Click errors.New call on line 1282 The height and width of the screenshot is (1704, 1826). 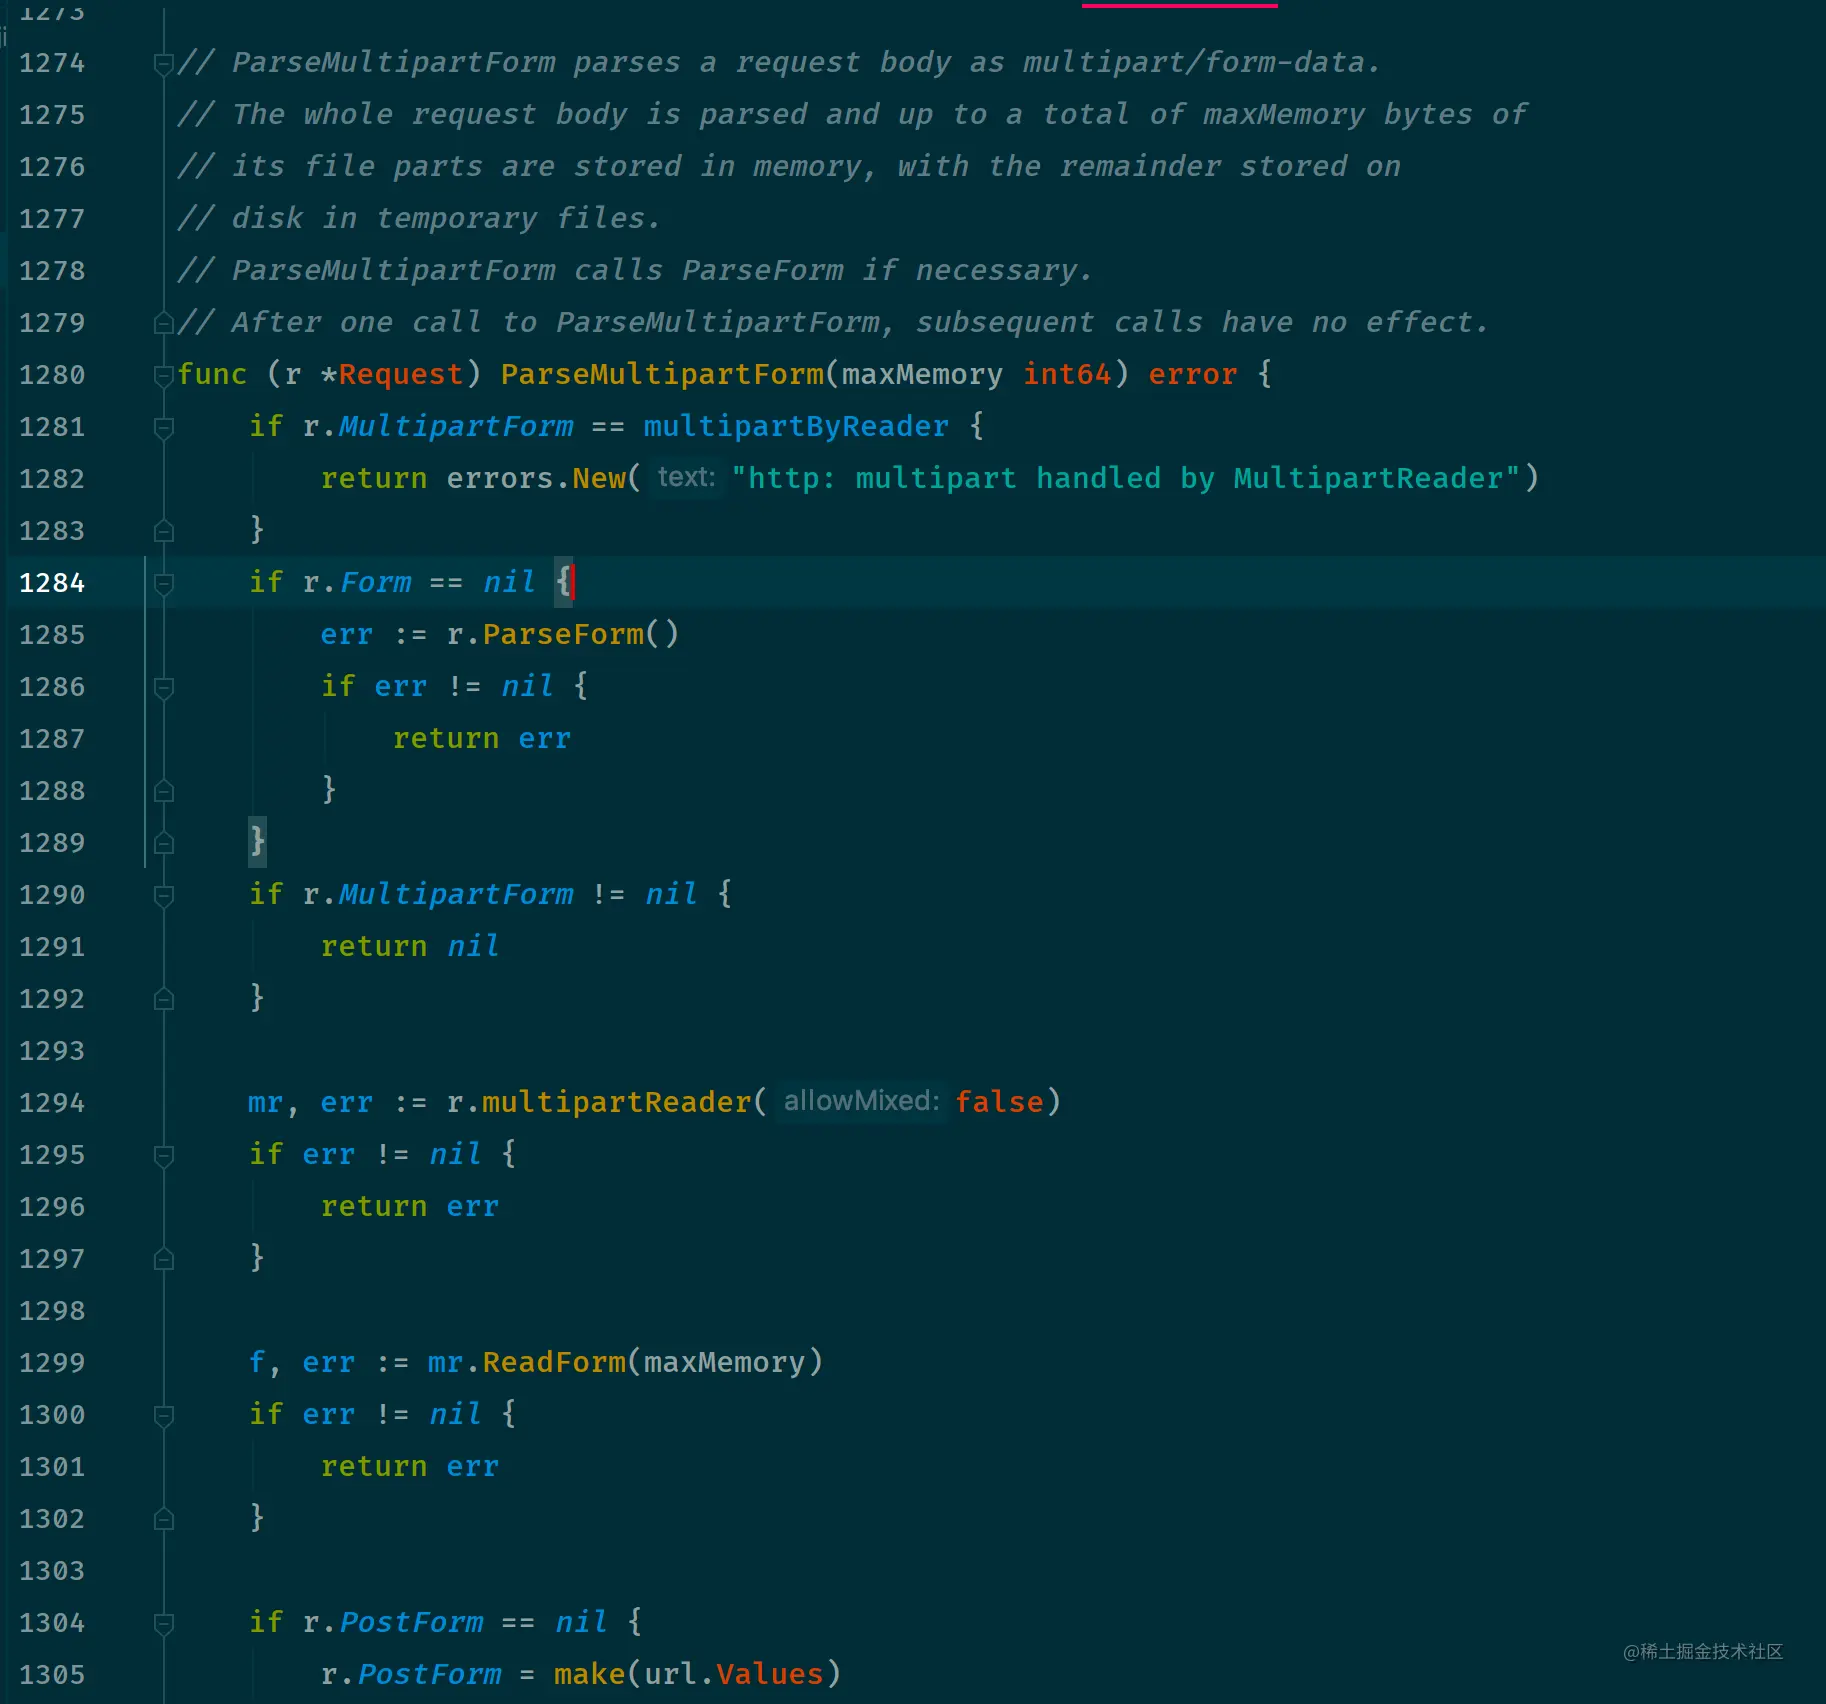(x=536, y=478)
